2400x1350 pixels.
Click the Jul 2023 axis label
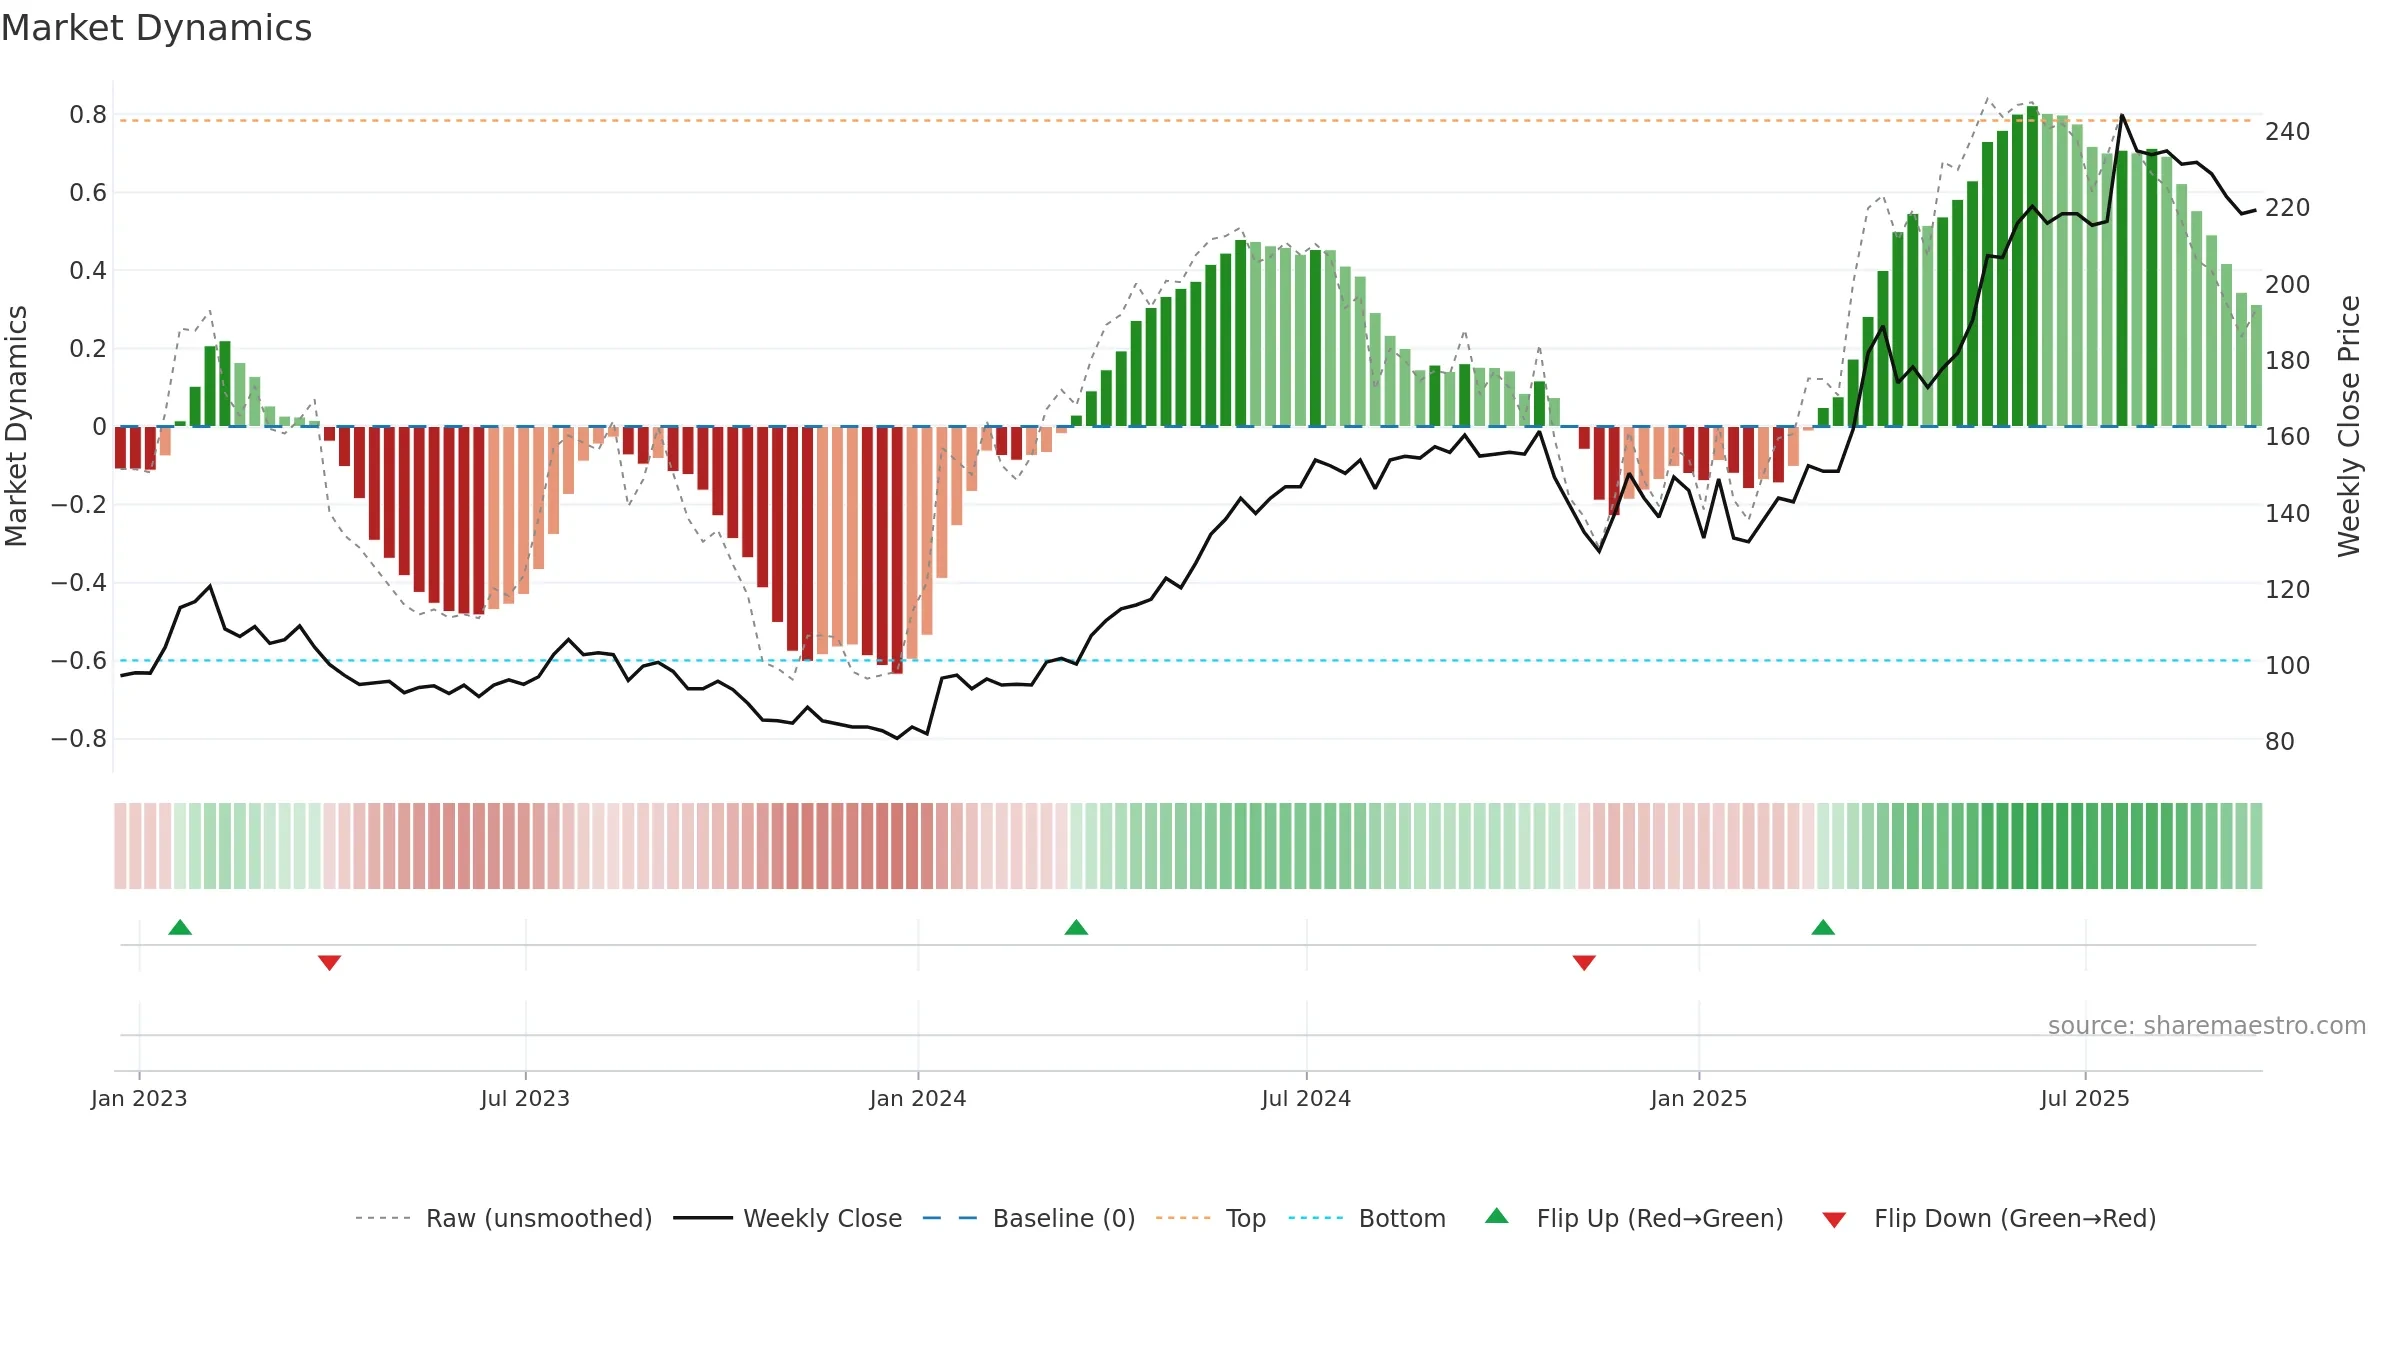click(525, 1098)
